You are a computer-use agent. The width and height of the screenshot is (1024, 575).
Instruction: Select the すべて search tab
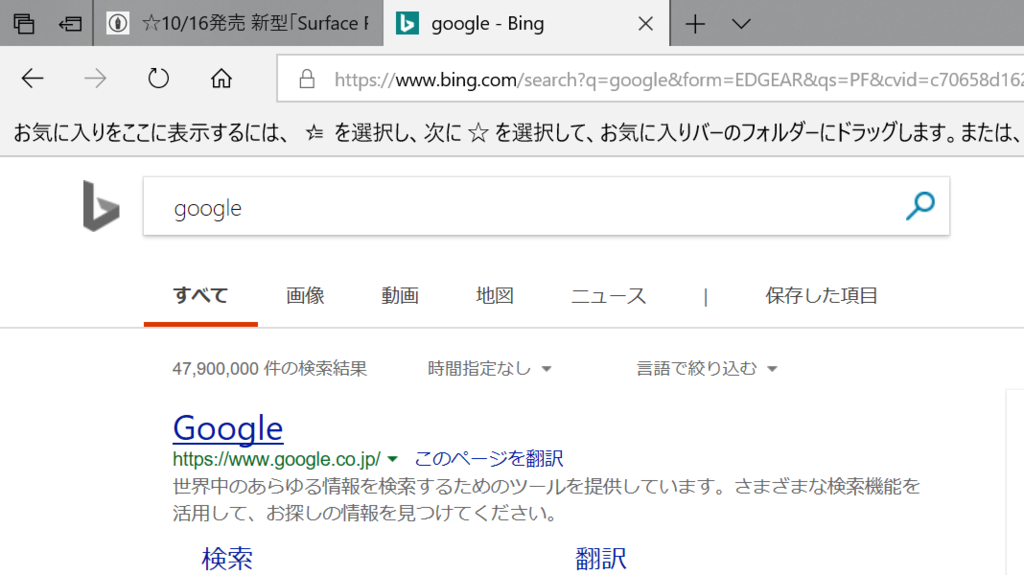point(200,296)
